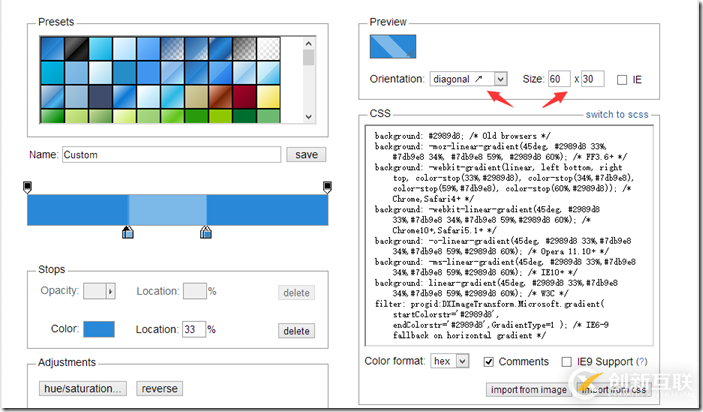Reverse the gradient
This screenshot has width=703, height=412.
point(160,388)
